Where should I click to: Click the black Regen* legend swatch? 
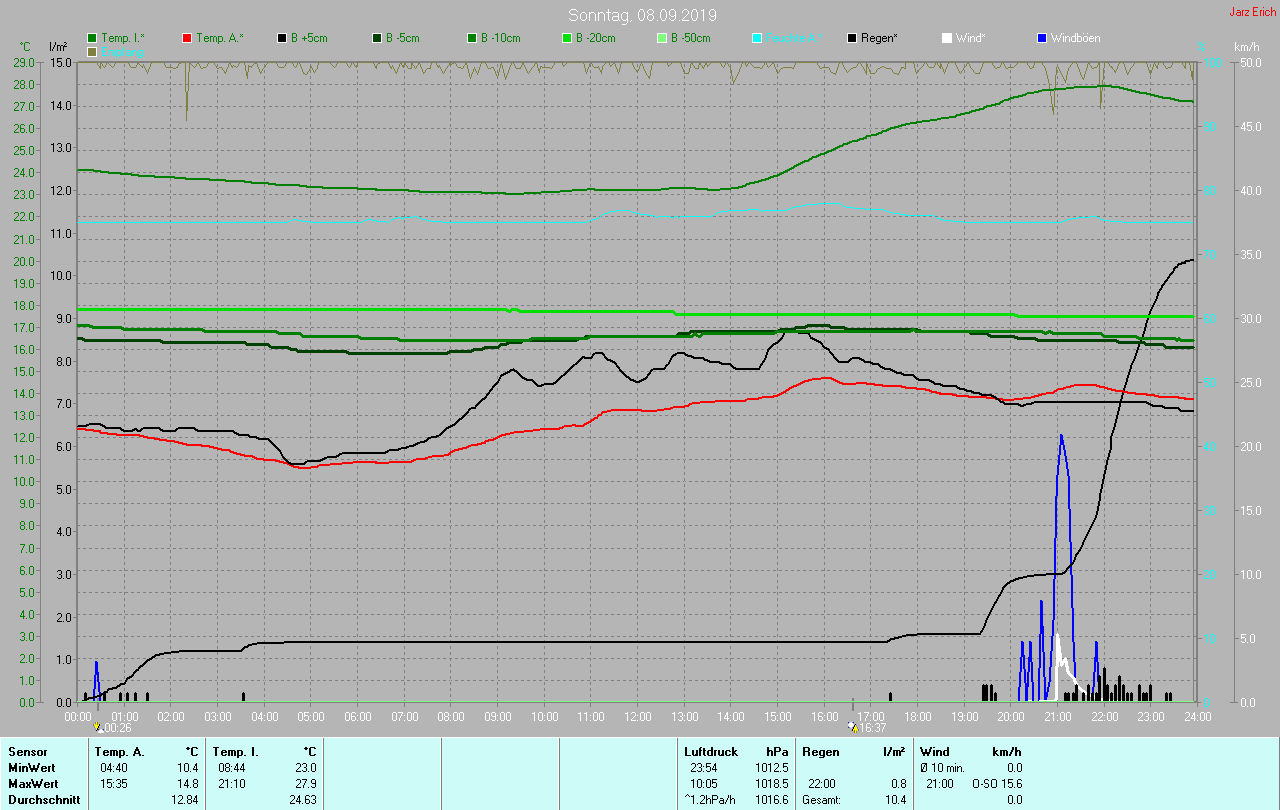pyautogui.click(x=852, y=38)
